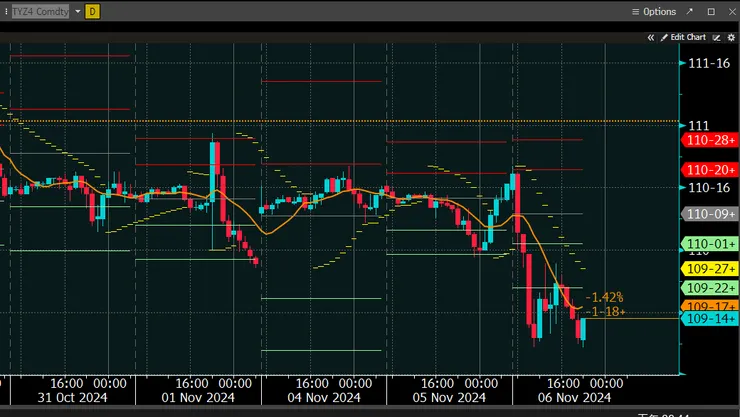This screenshot has height=417, width=740.
Task: Click the window restore icon in title bar
Action: click(711, 12)
